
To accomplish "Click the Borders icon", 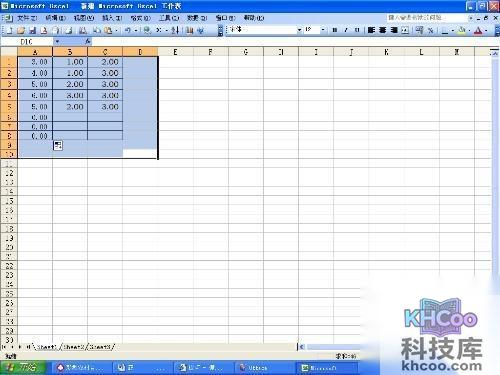I will (445, 30).
